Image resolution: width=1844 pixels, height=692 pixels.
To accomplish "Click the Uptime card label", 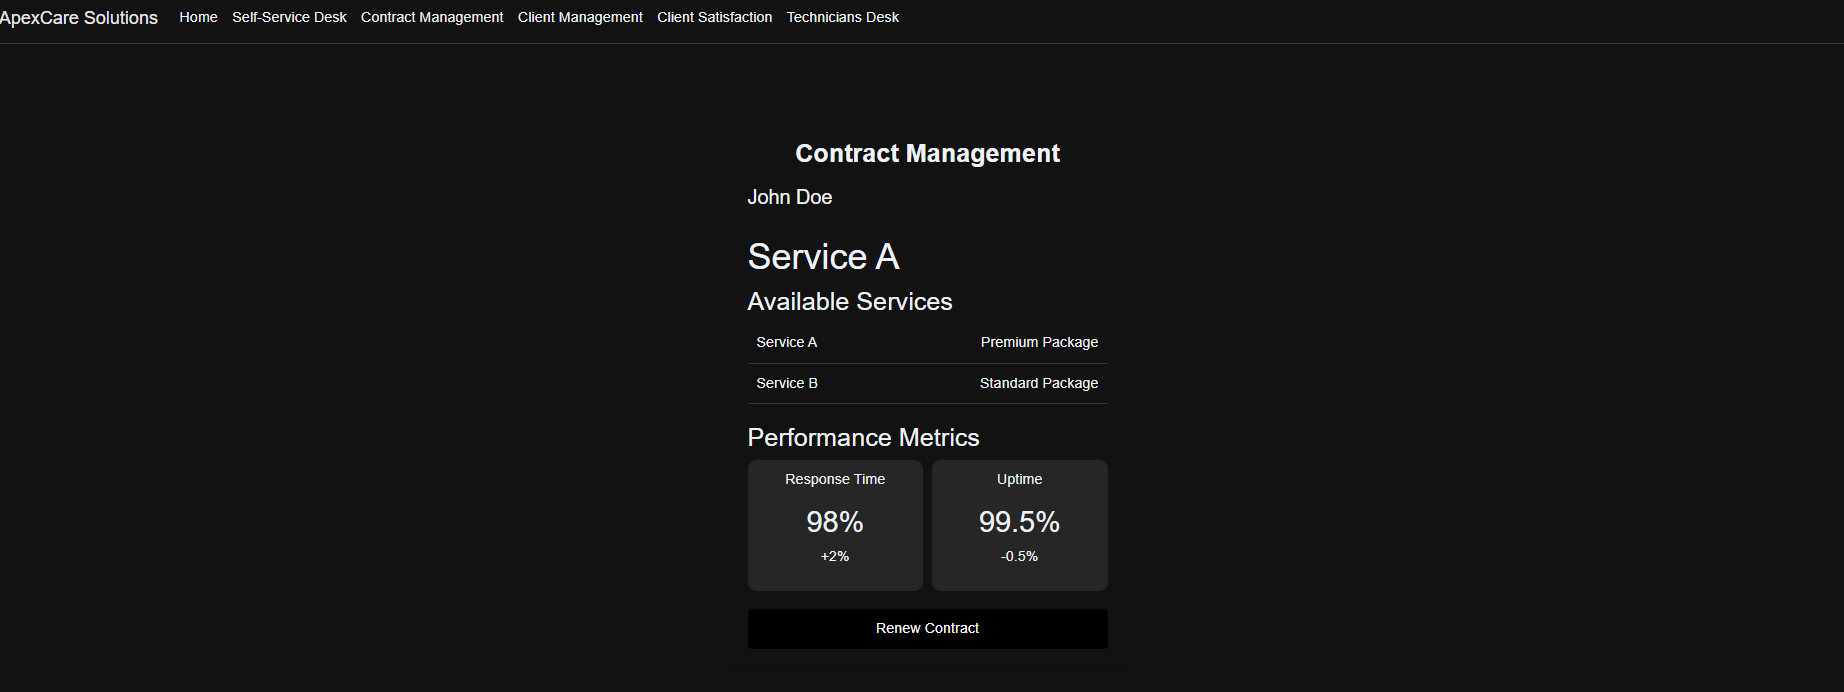I will pyautogui.click(x=1019, y=479).
